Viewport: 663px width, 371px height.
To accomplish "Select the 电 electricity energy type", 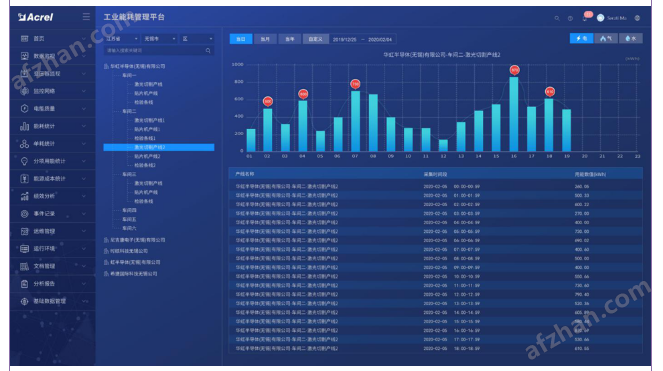I will coord(581,38).
